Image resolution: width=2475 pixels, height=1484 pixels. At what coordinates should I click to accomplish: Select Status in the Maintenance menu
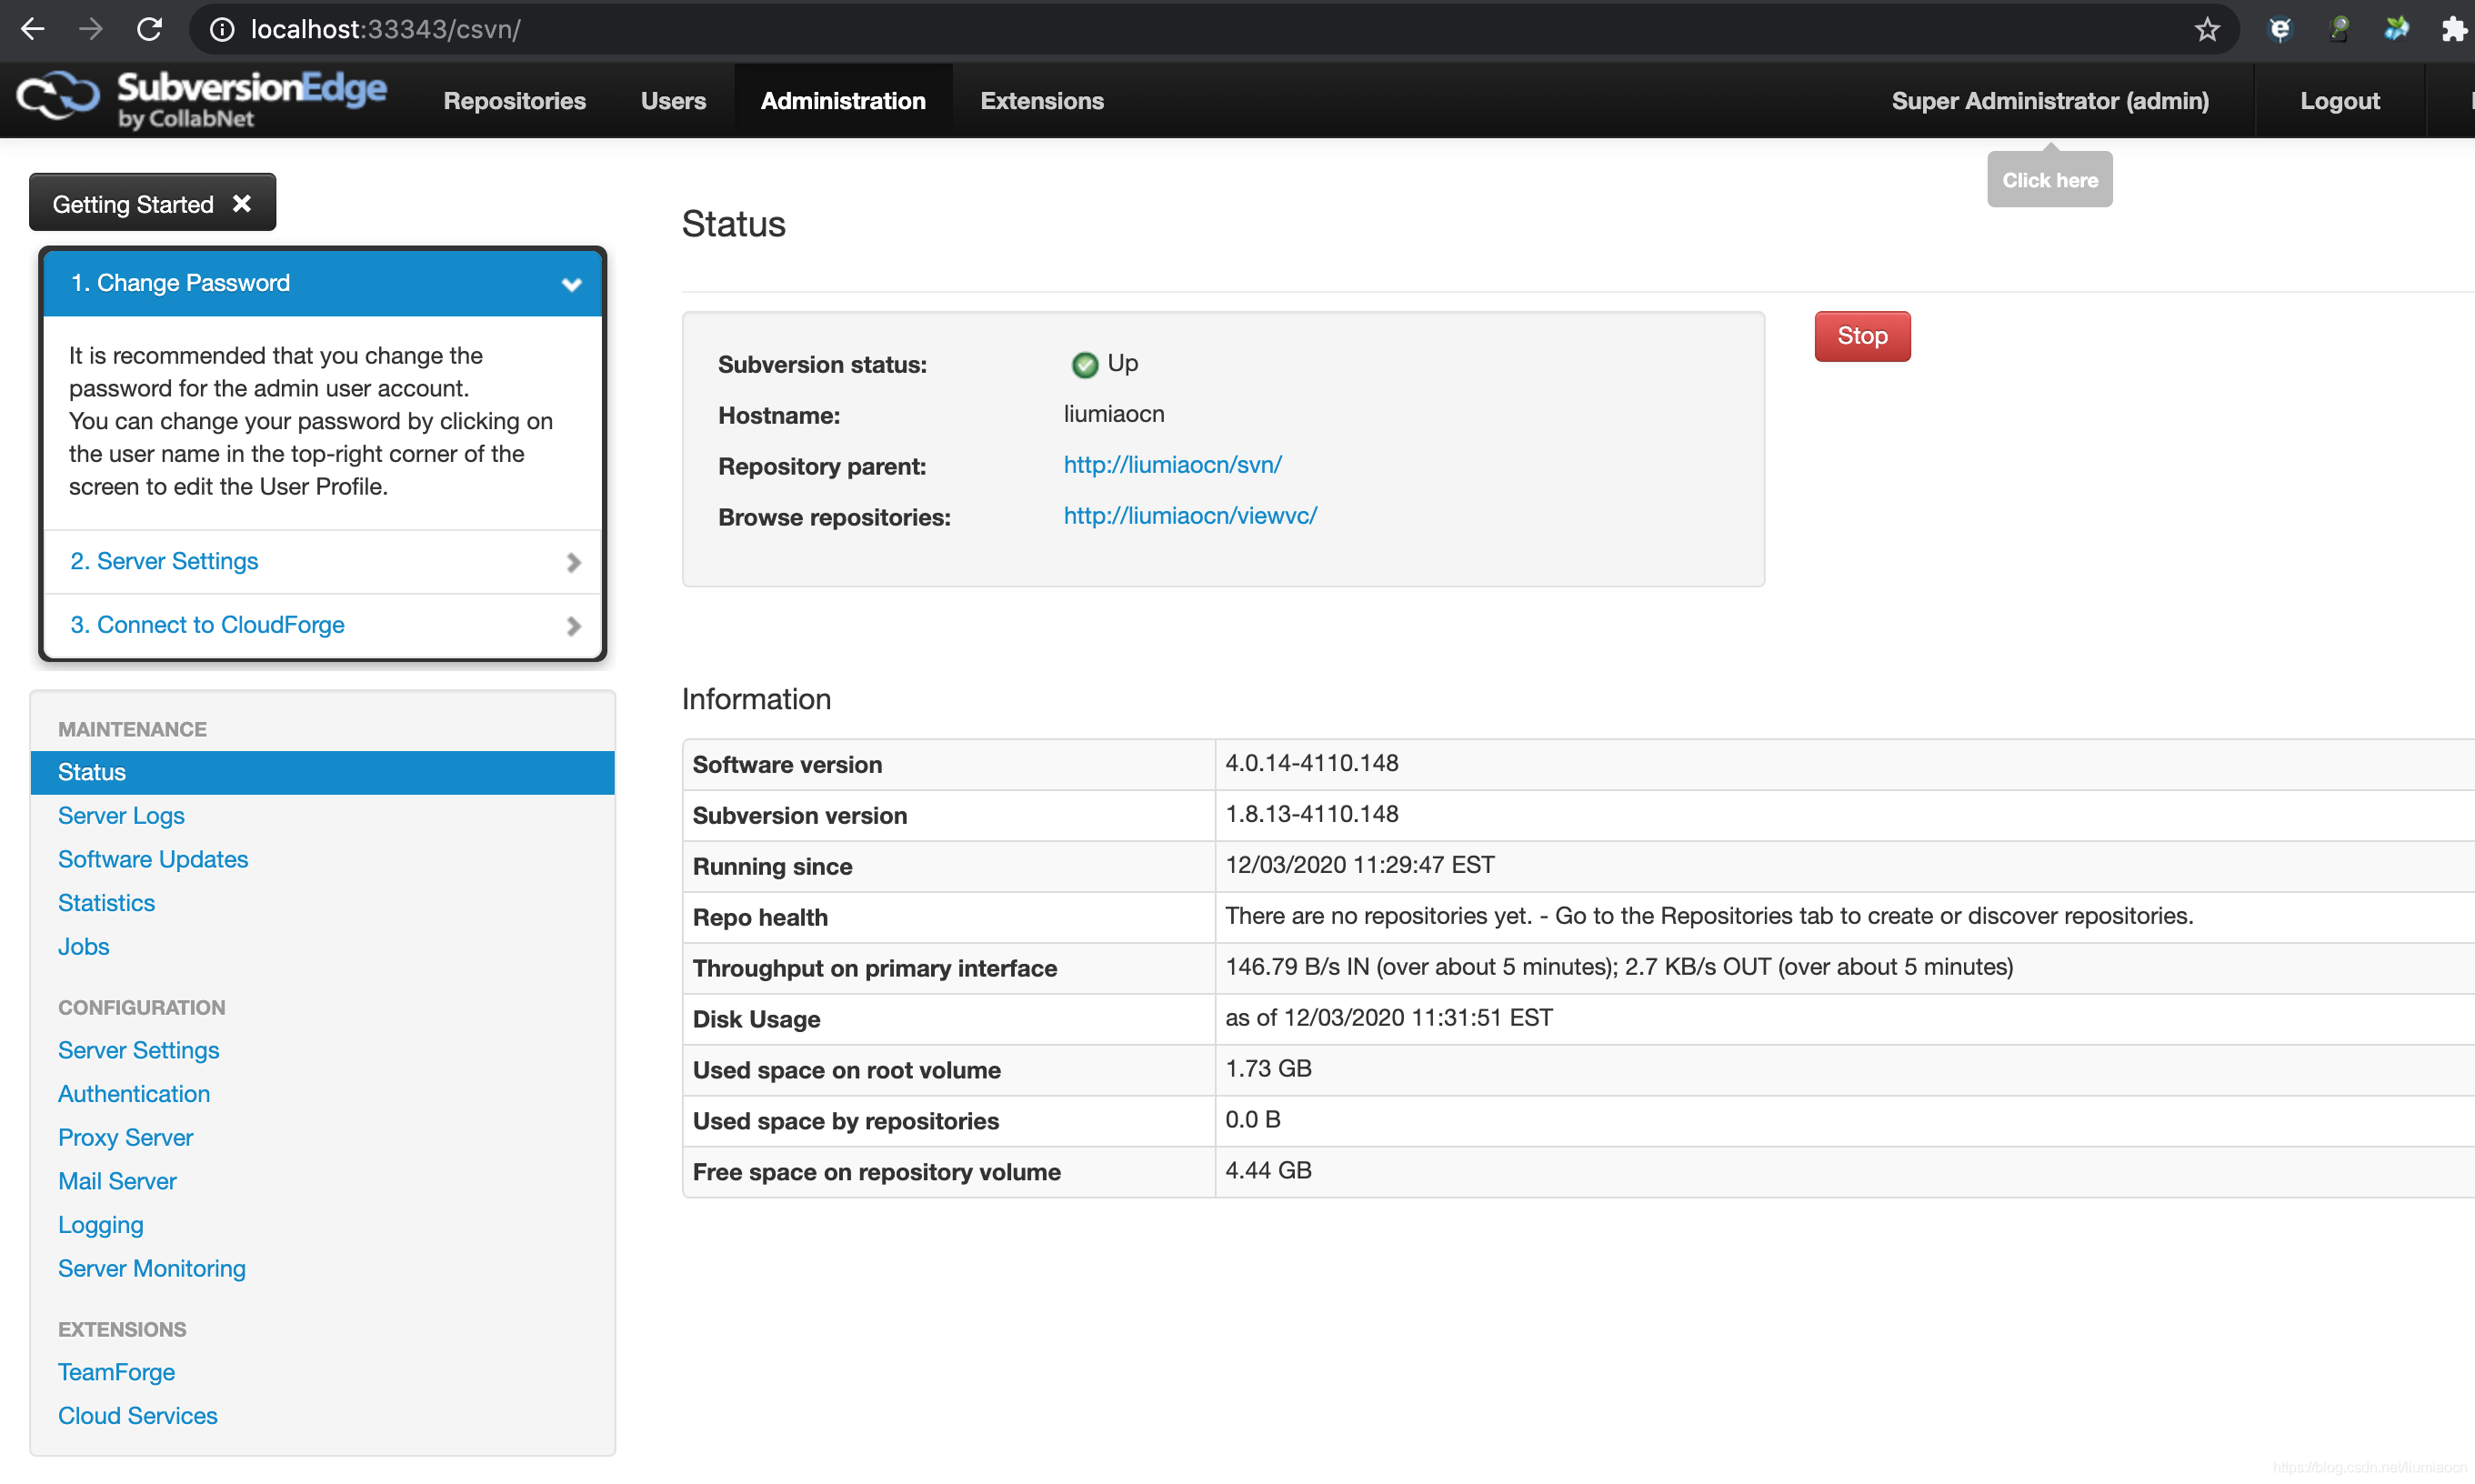[x=322, y=772]
